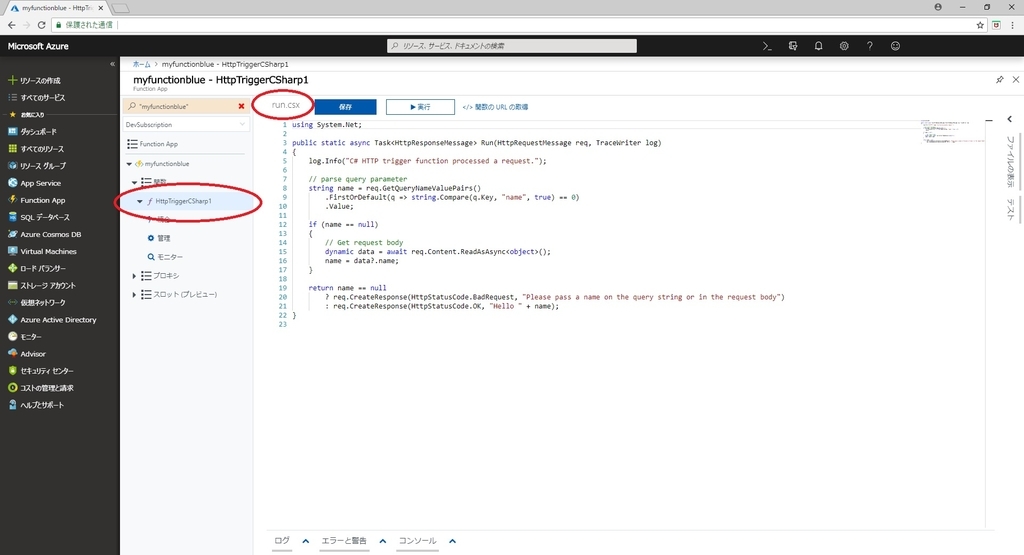1024x555 pixels.
Task: Click the portal resource search box
Action: coord(512,46)
